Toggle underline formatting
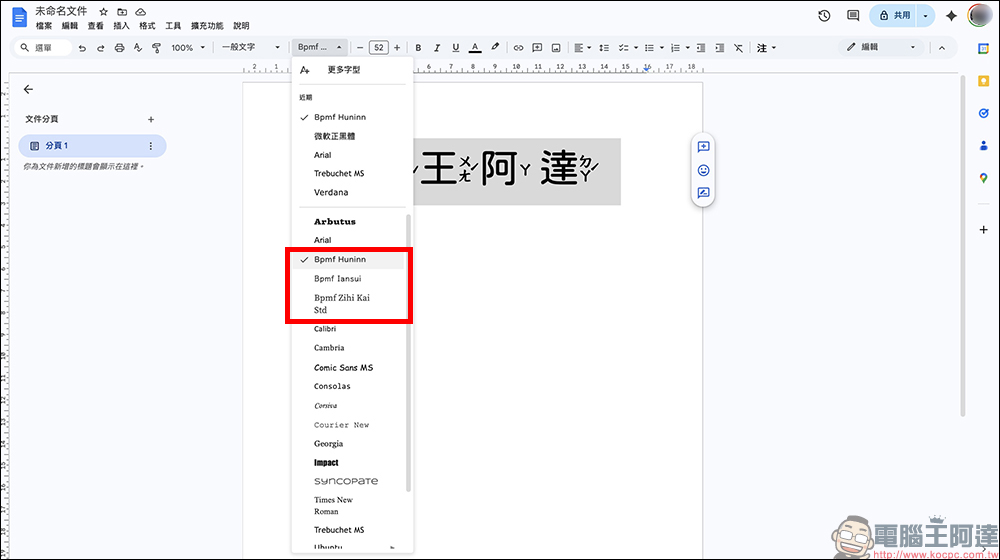1000x560 pixels. [x=455, y=48]
